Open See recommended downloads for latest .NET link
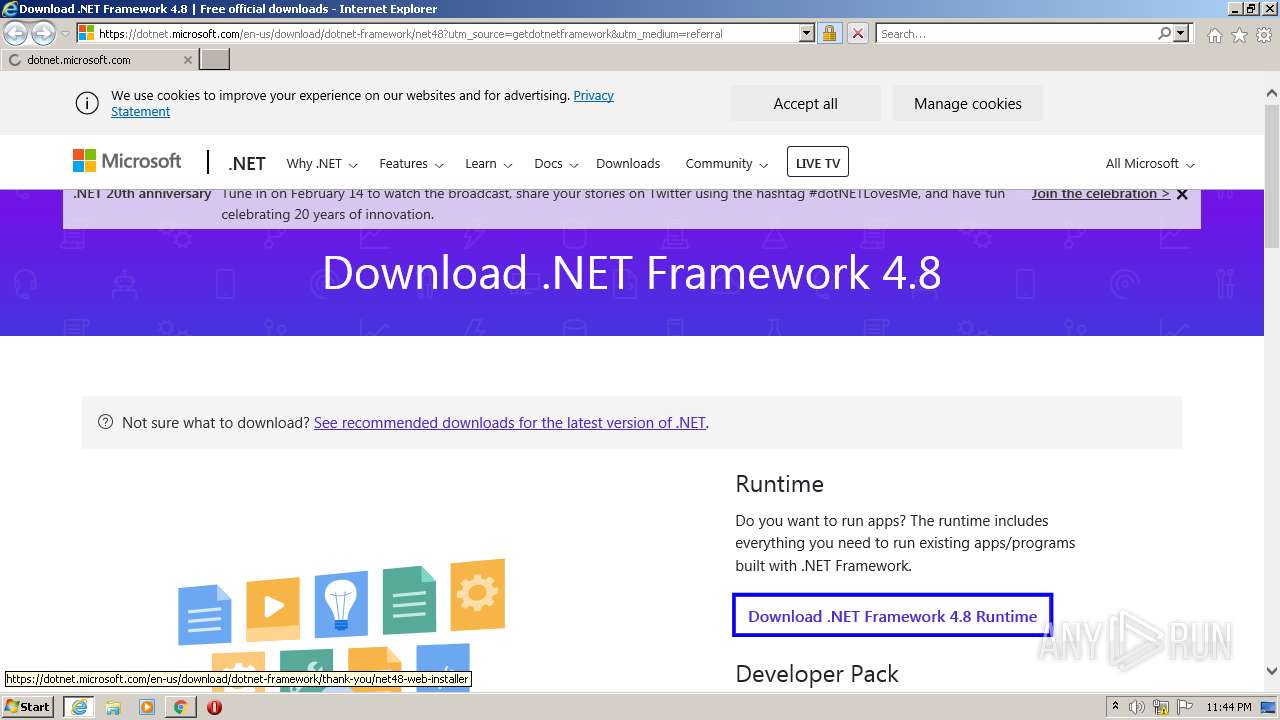 point(510,422)
